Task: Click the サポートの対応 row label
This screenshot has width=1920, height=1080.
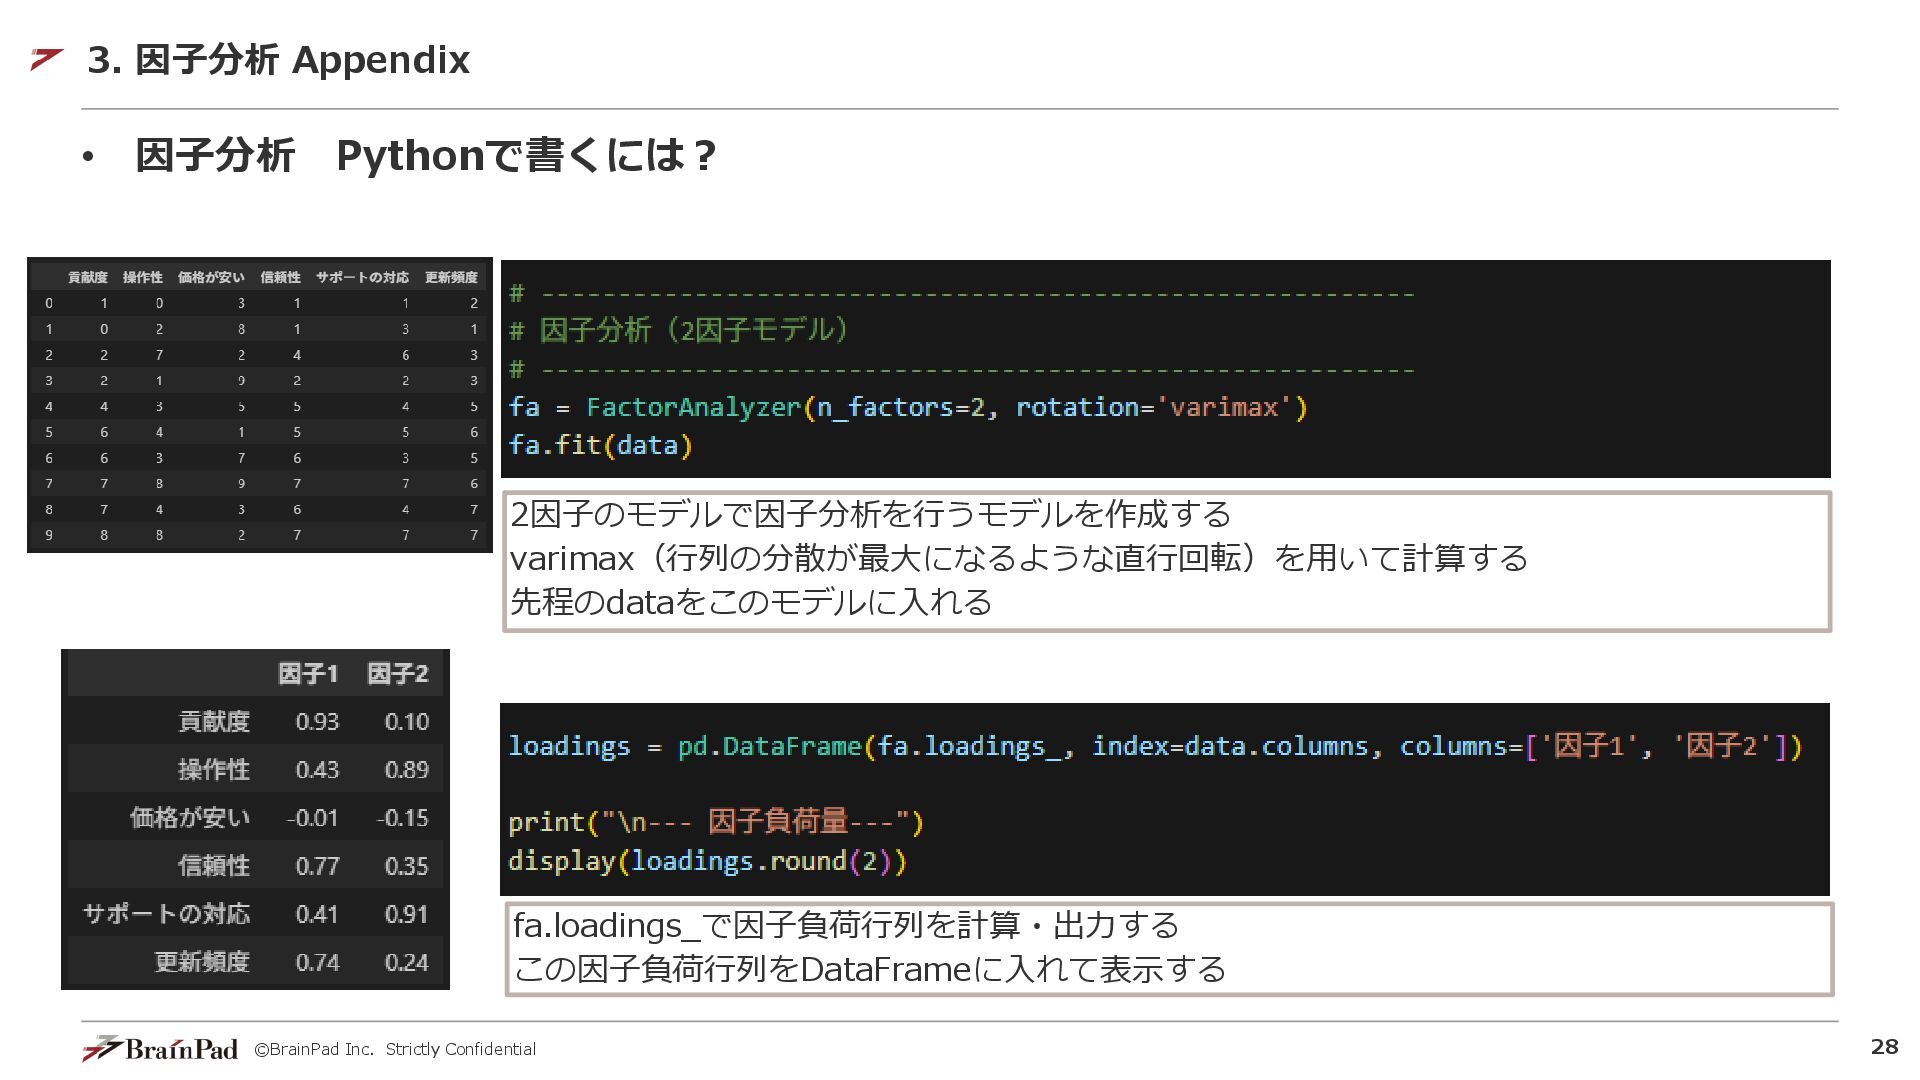Action: (x=166, y=914)
